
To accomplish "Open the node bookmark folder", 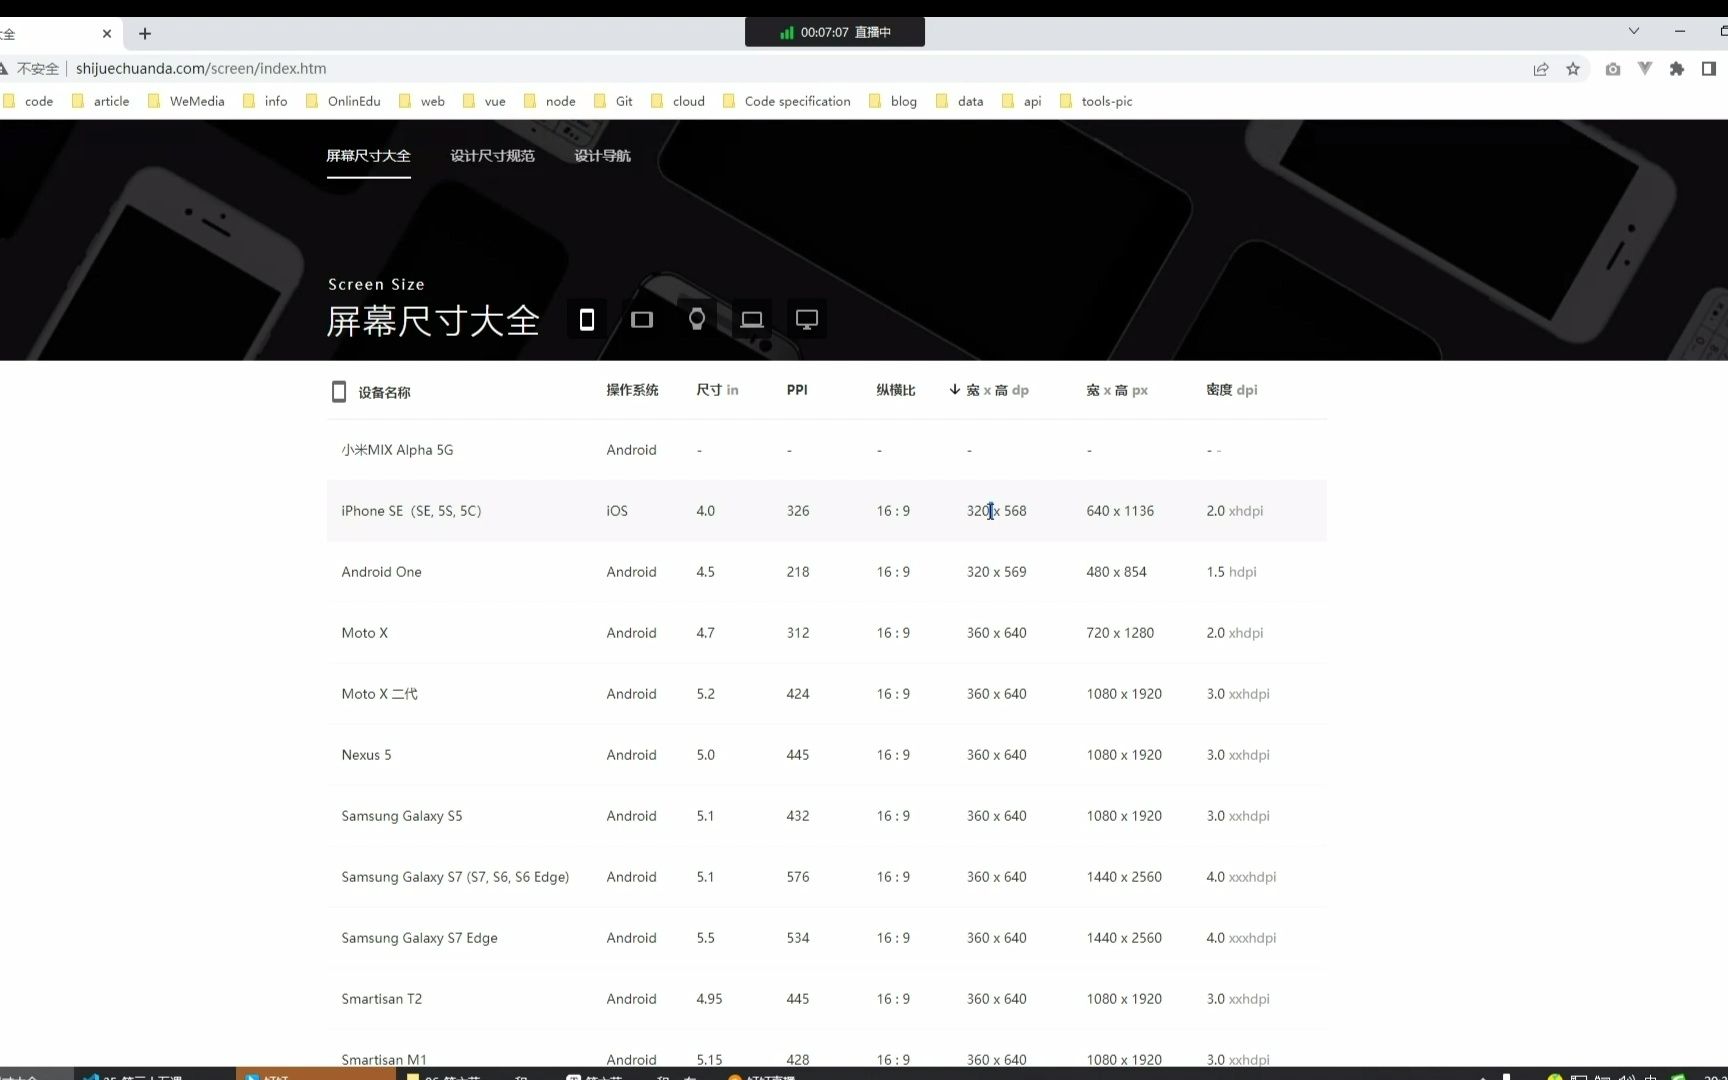I will 550,101.
